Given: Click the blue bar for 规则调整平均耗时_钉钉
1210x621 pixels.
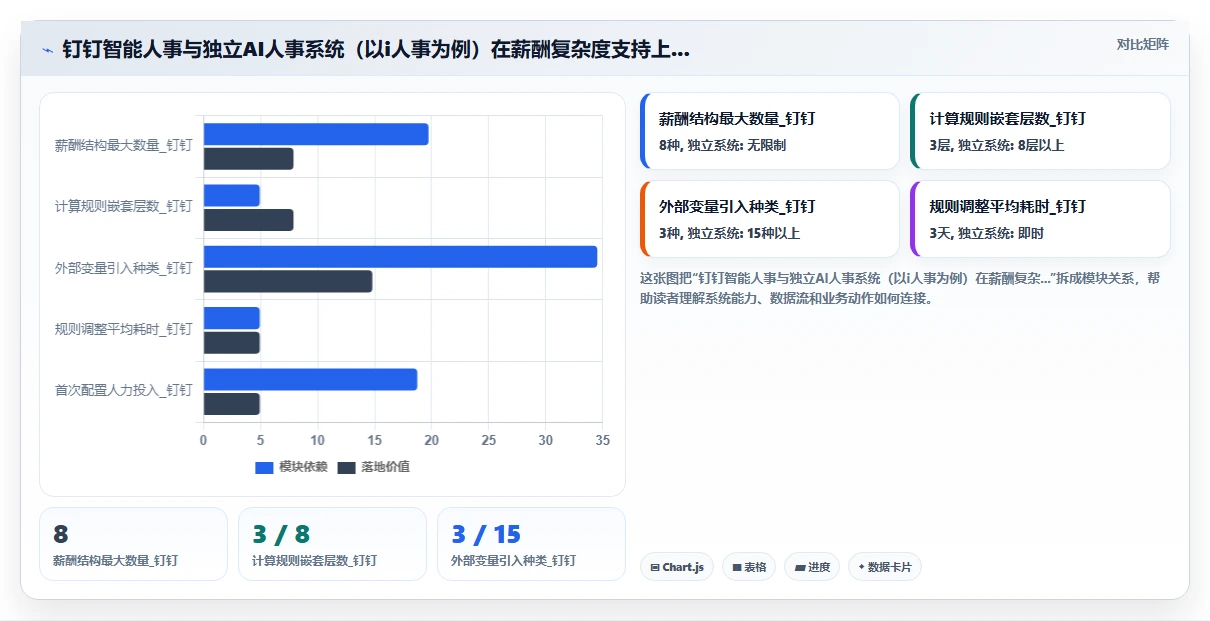Looking at the screenshot, I should click(231, 318).
